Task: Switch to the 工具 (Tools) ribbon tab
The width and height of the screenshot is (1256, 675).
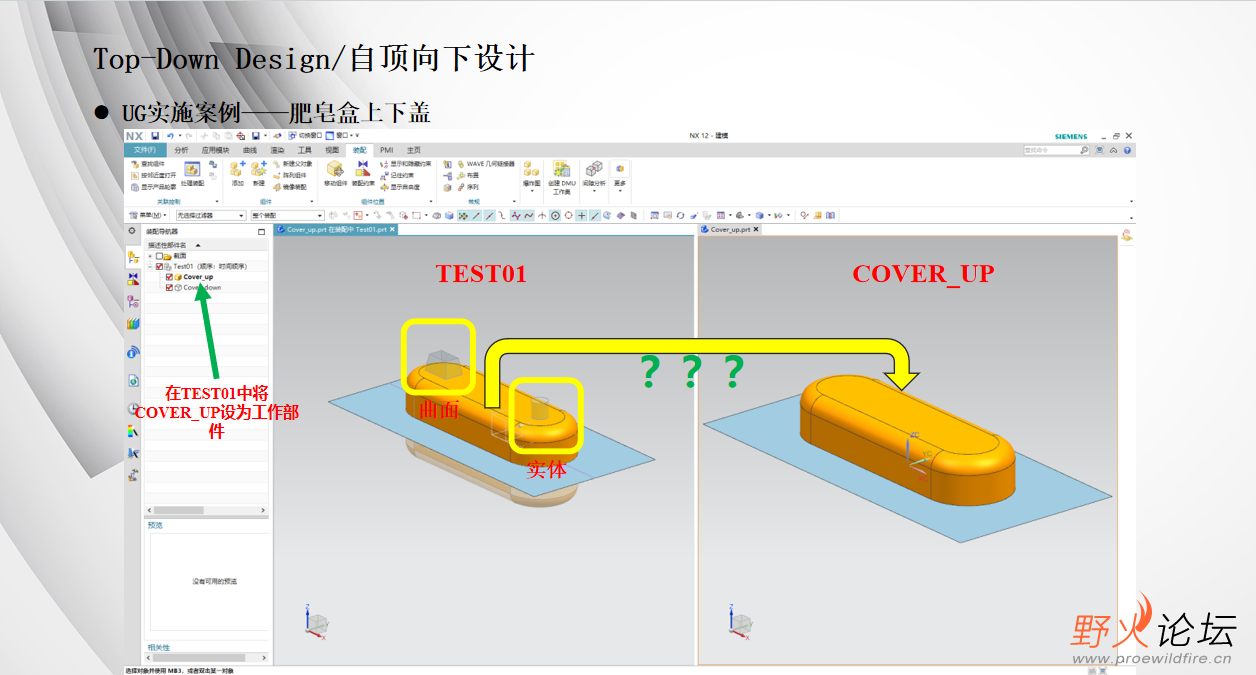Action: (304, 149)
